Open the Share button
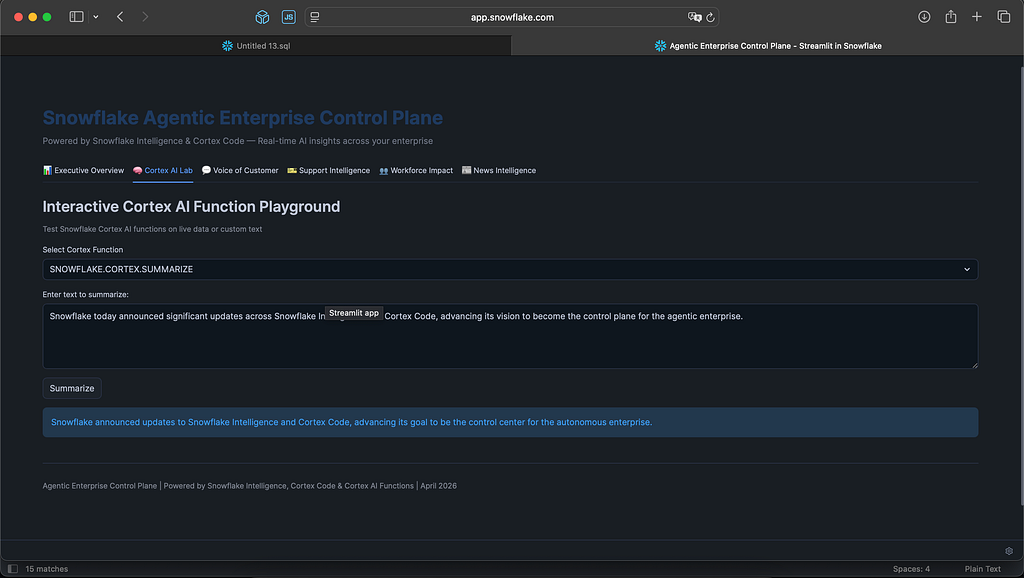Image resolution: width=1024 pixels, height=578 pixels. coord(951,17)
